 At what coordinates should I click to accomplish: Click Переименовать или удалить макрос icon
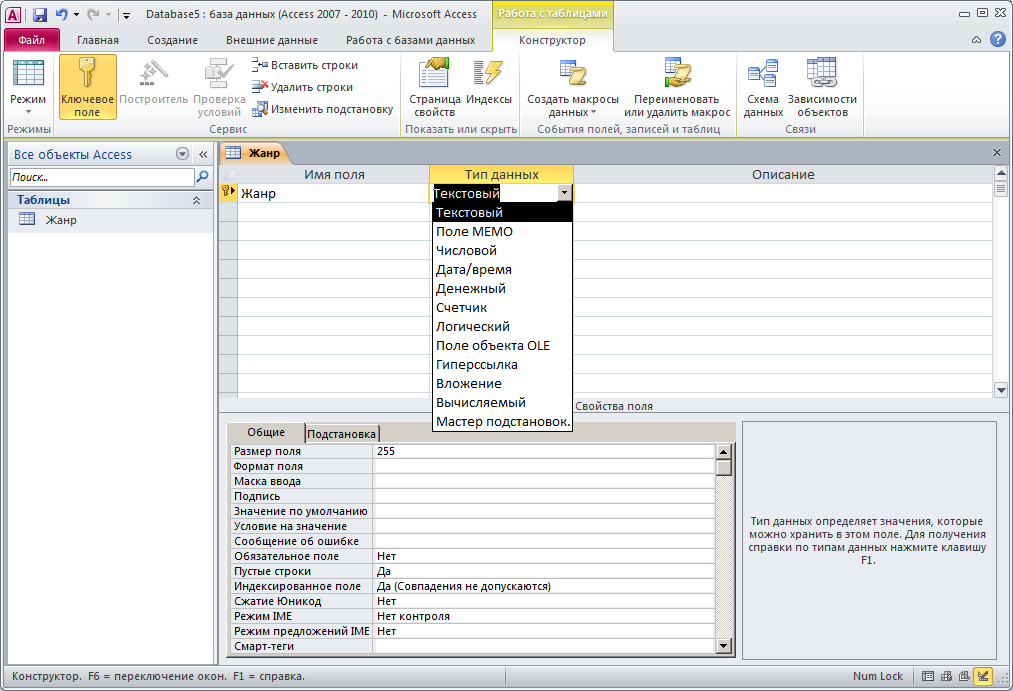pyautogui.click(x=677, y=72)
